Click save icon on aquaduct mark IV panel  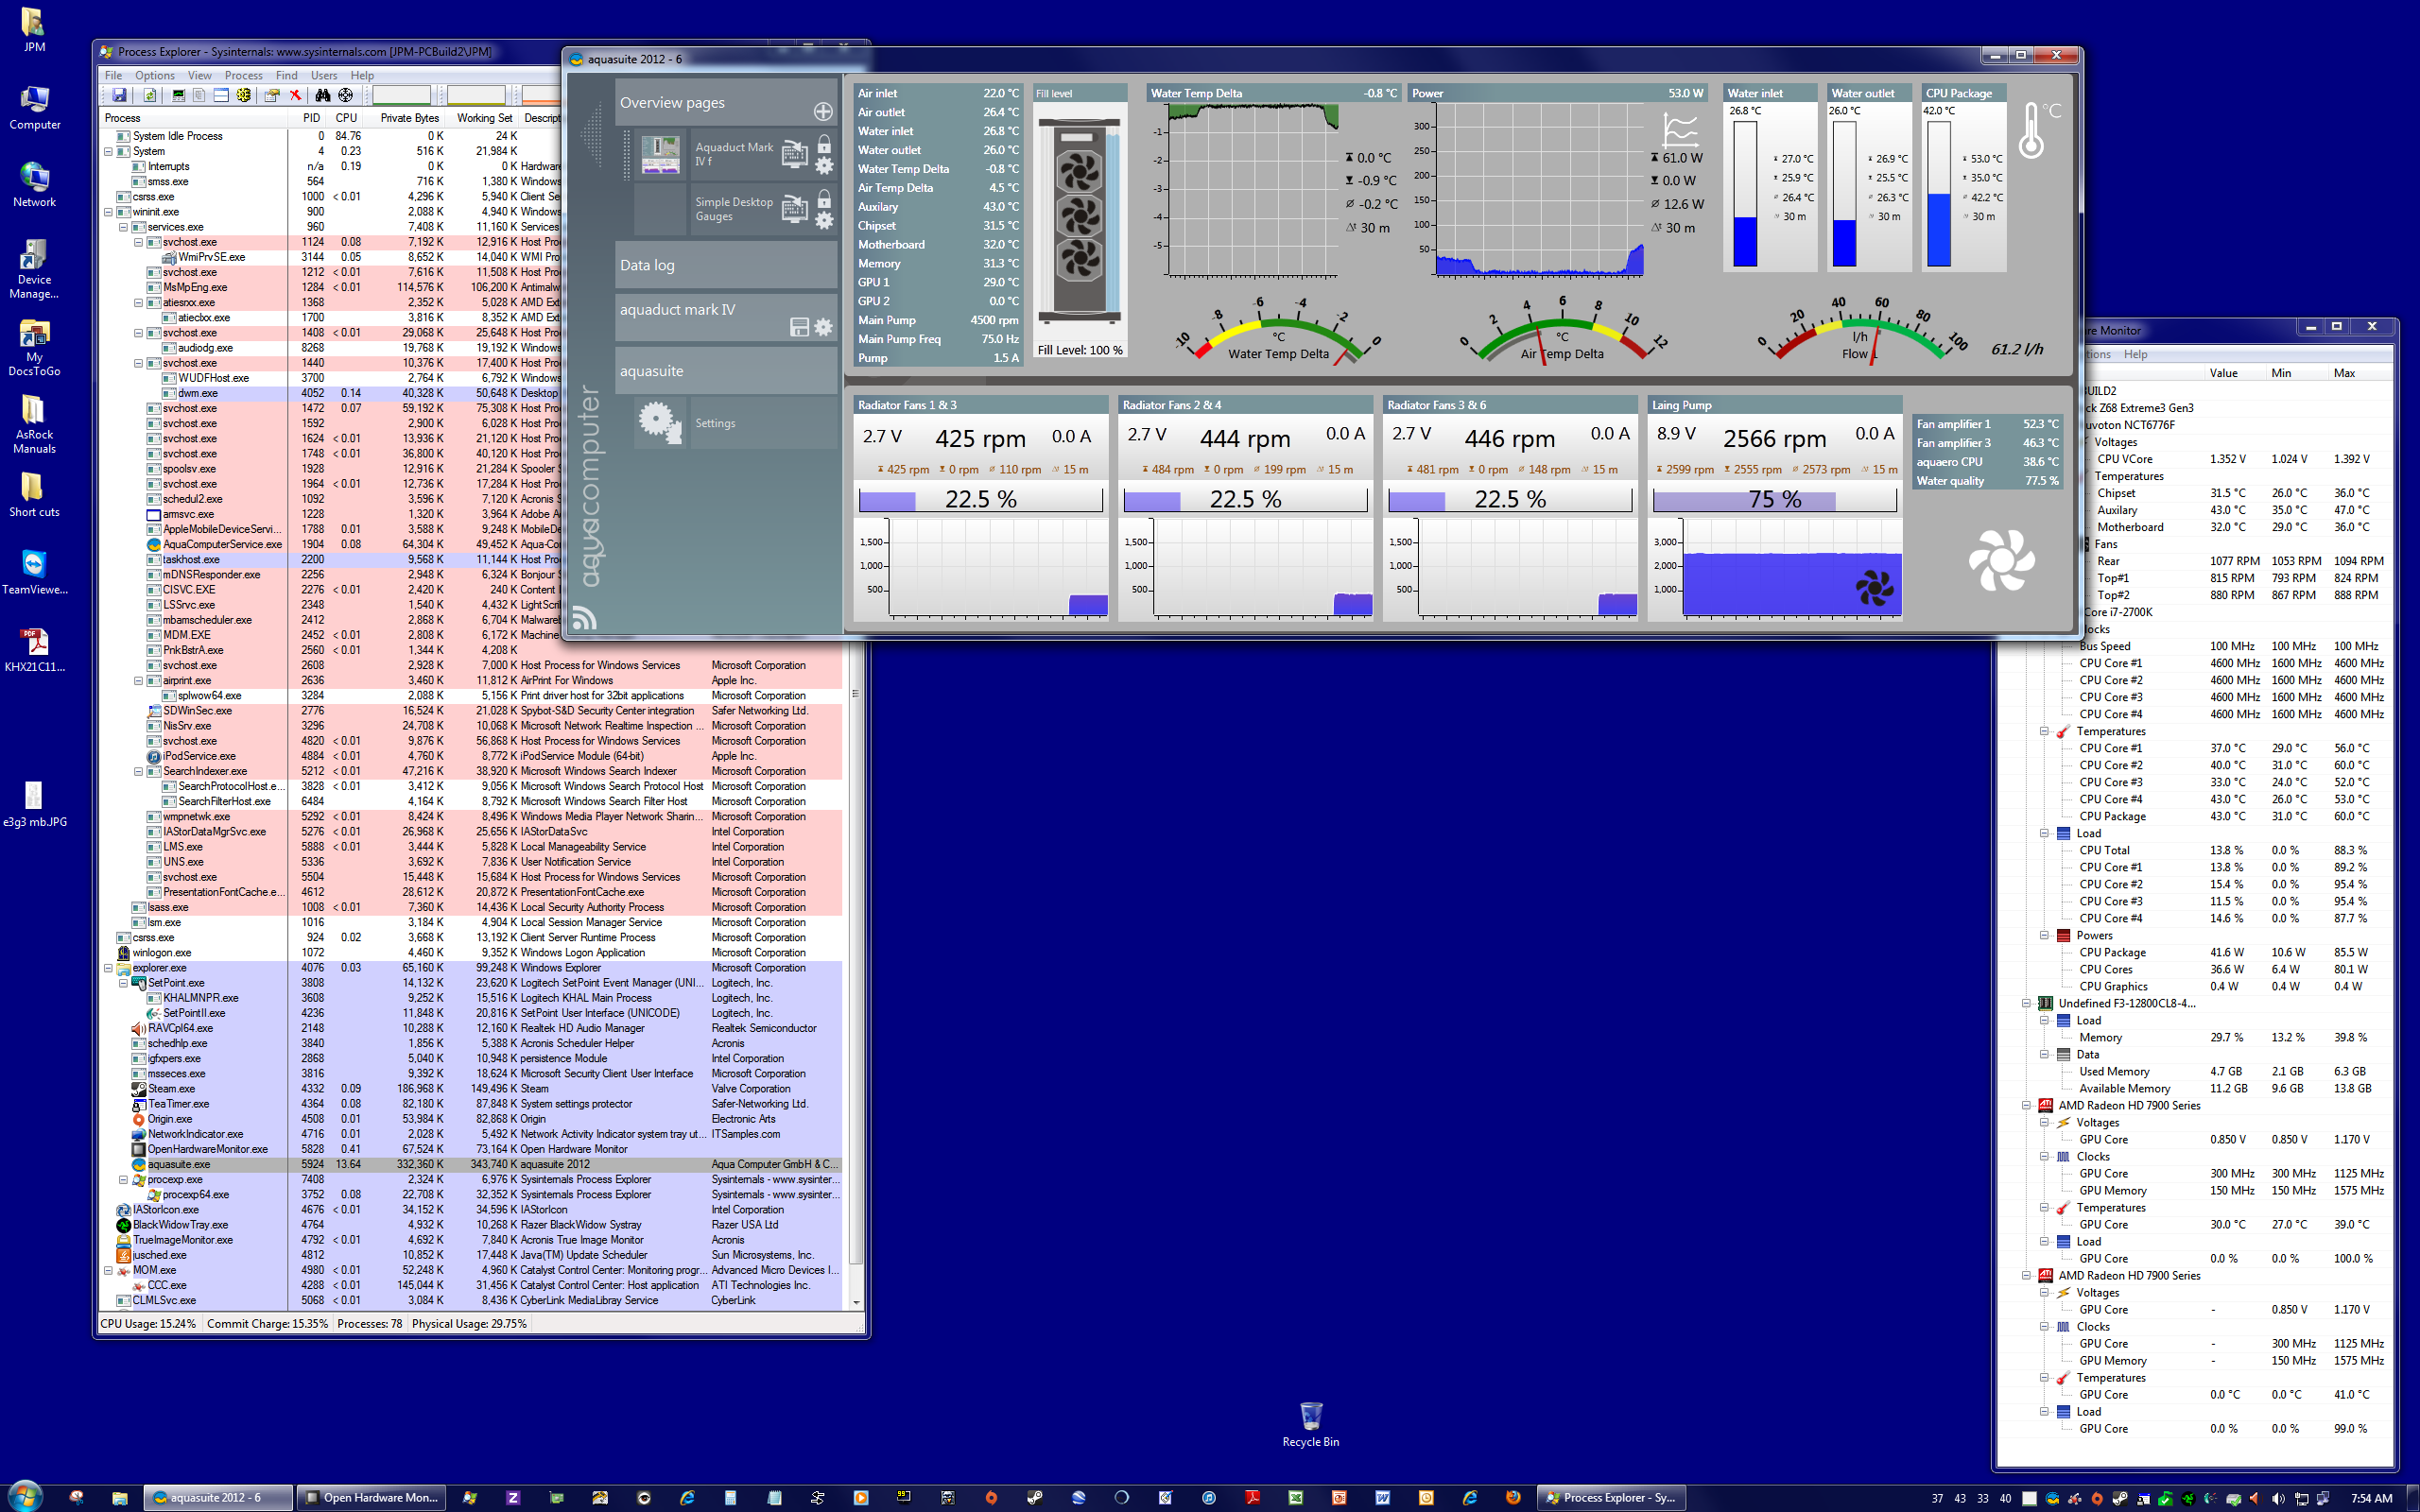click(798, 327)
